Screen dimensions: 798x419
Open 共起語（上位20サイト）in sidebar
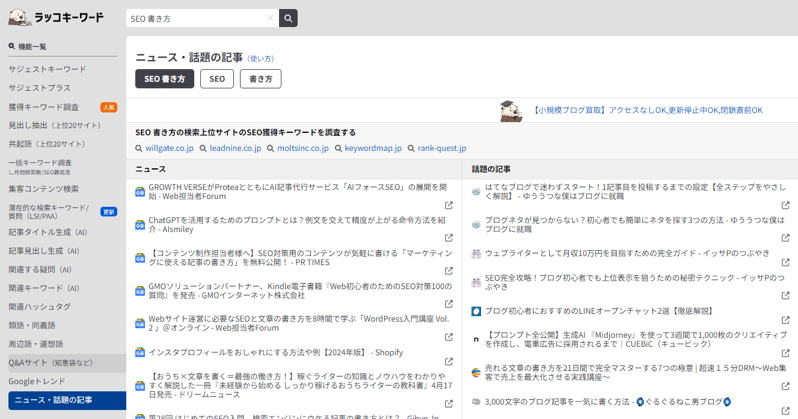(x=47, y=144)
